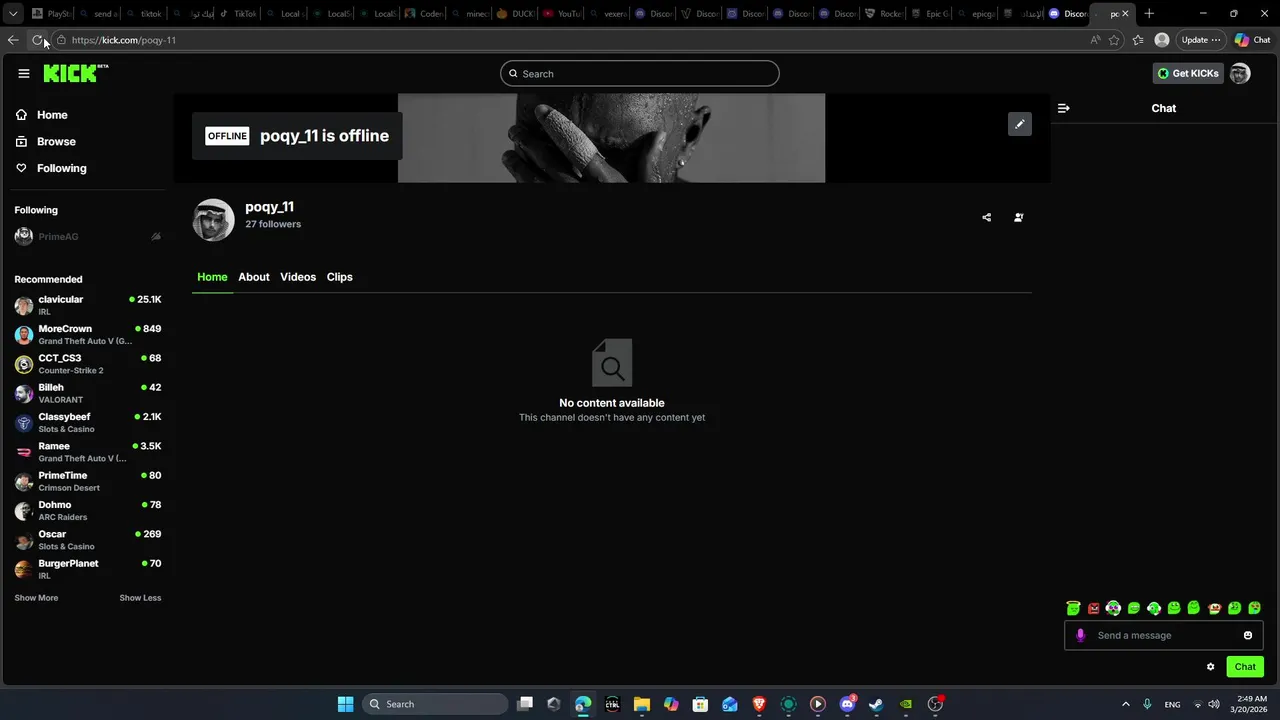Expand the list with Show More
The image size is (1280, 720).
pyautogui.click(x=36, y=598)
